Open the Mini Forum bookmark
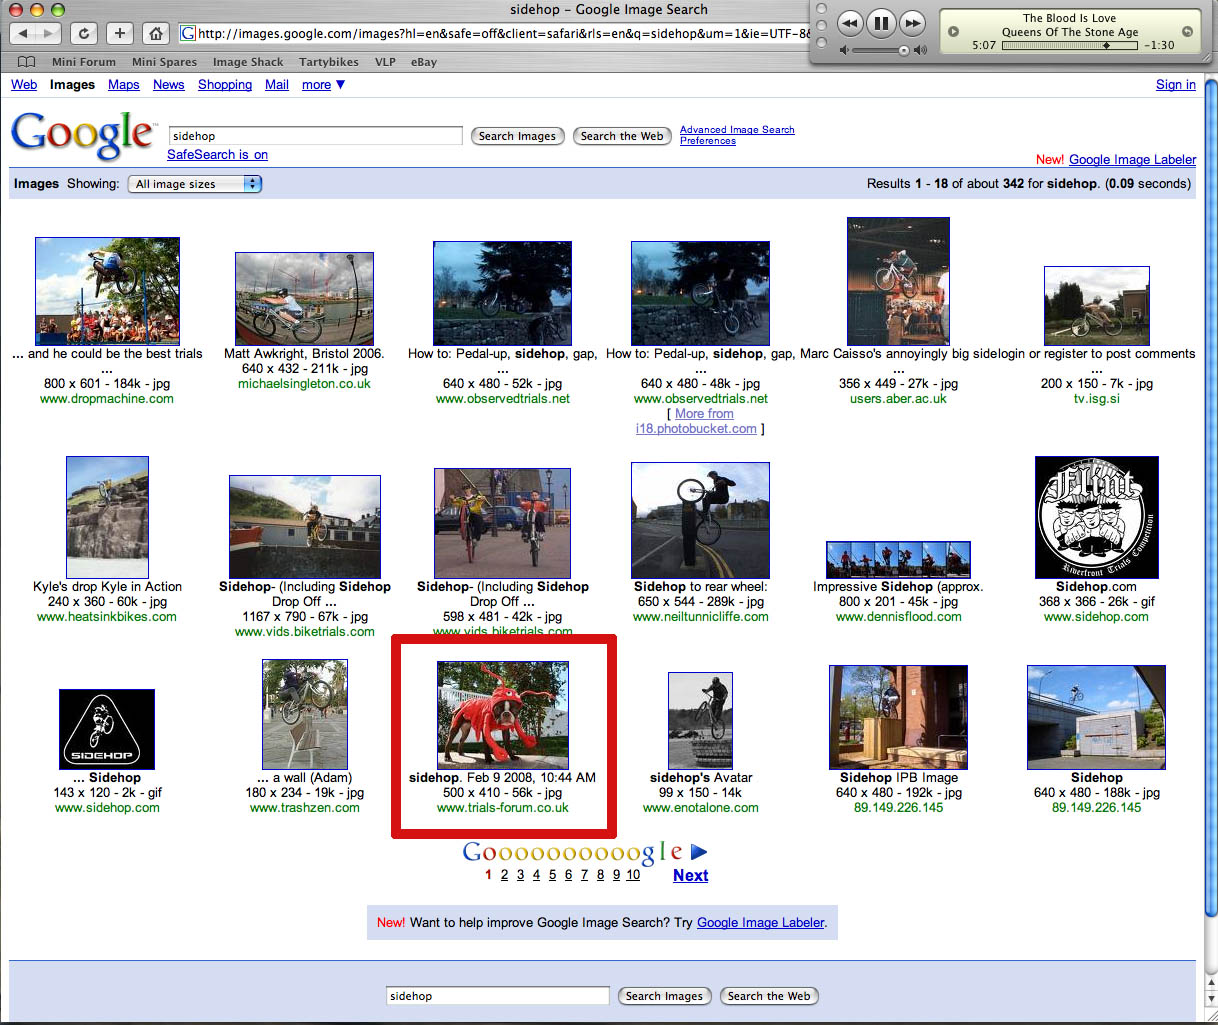Screen dimensions: 1218x1025 click(x=84, y=62)
